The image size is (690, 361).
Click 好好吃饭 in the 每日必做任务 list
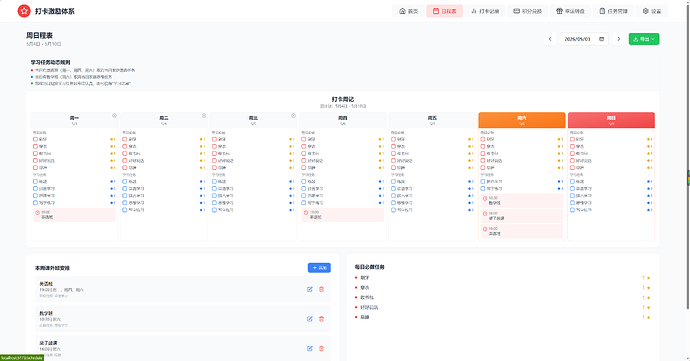[369, 307]
